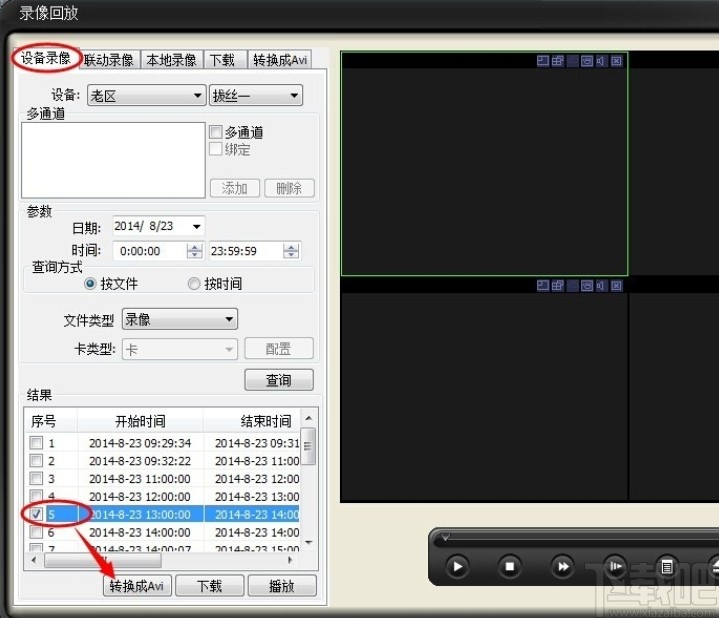Viewport: 719px width, 618px height.
Task: Click the results list horizontal scrollbar thumb
Action: 102,560
